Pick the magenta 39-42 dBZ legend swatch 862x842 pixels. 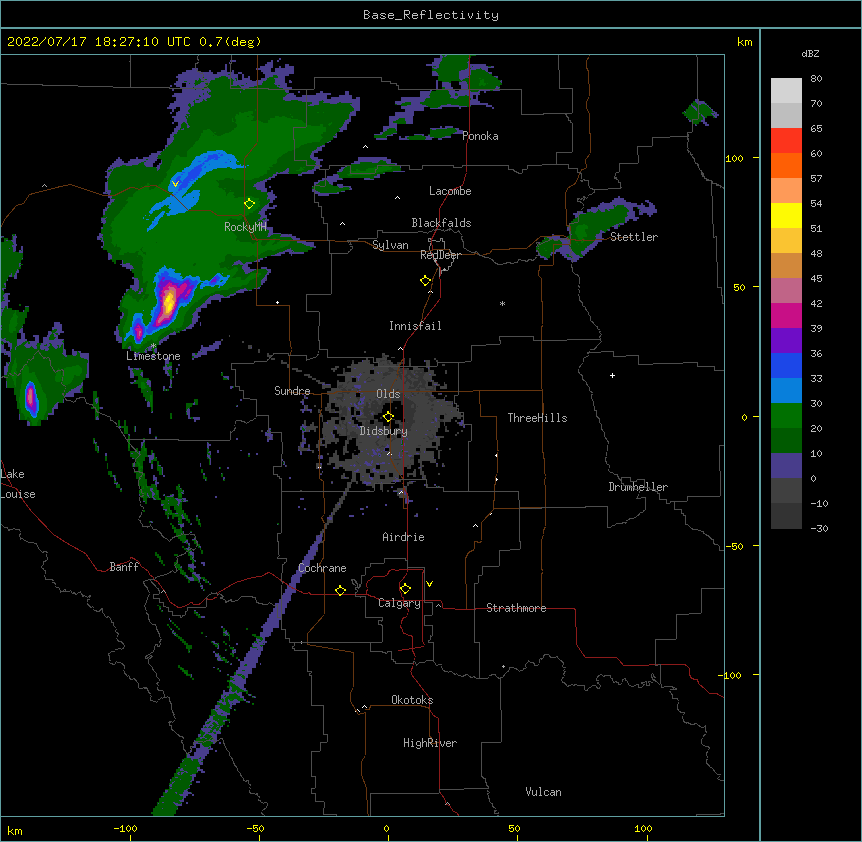click(x=786, y=315)
